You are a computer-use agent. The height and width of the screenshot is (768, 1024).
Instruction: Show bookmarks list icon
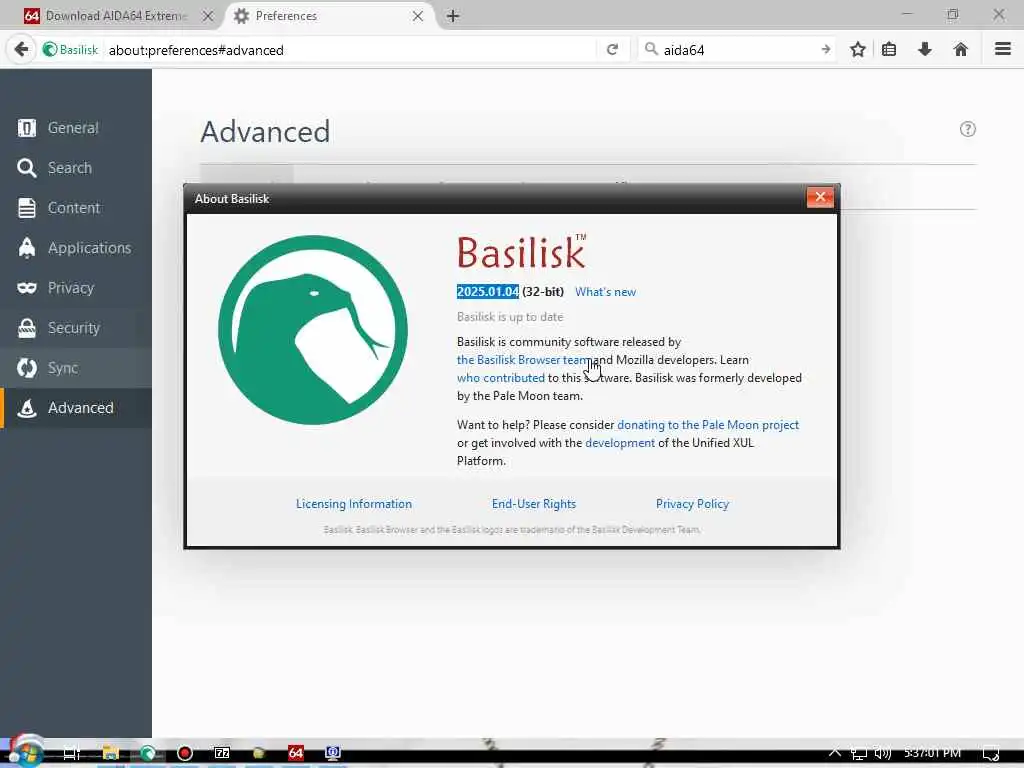tap(889, 50)
